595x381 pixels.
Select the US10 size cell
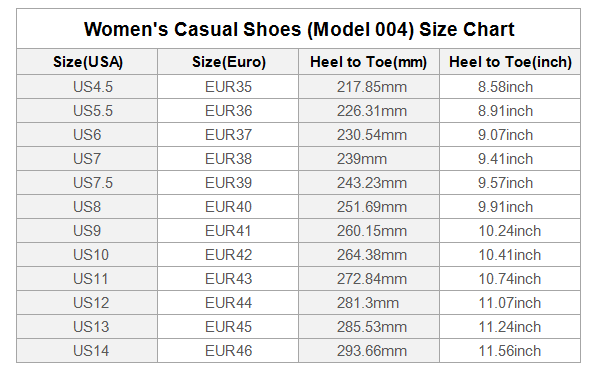[x=87, y=255]
